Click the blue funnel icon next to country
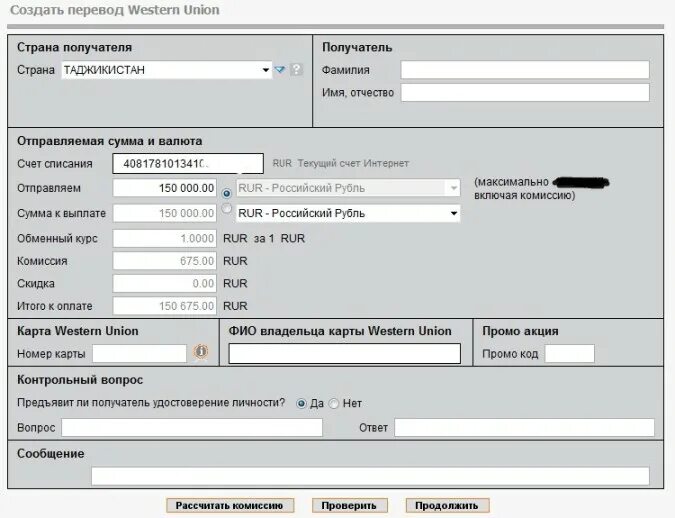 point(280,70)
